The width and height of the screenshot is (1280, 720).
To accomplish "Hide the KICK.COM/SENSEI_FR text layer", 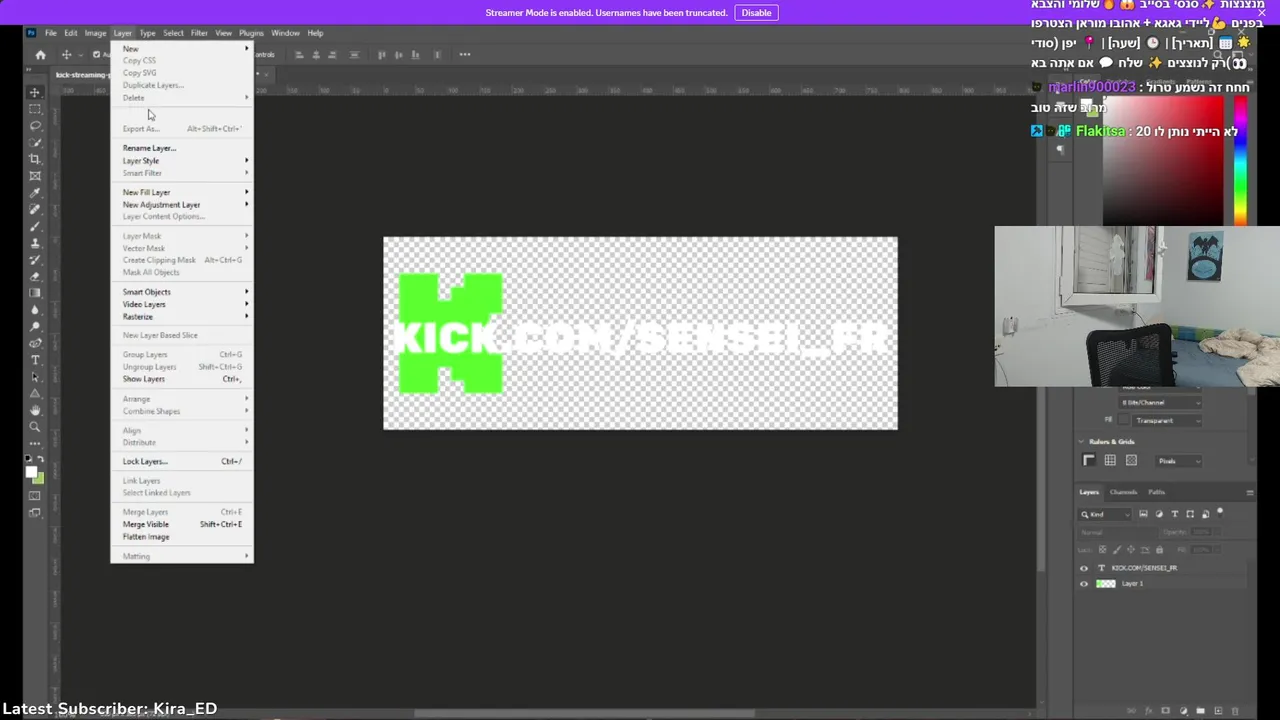I will pos(1084,568).
